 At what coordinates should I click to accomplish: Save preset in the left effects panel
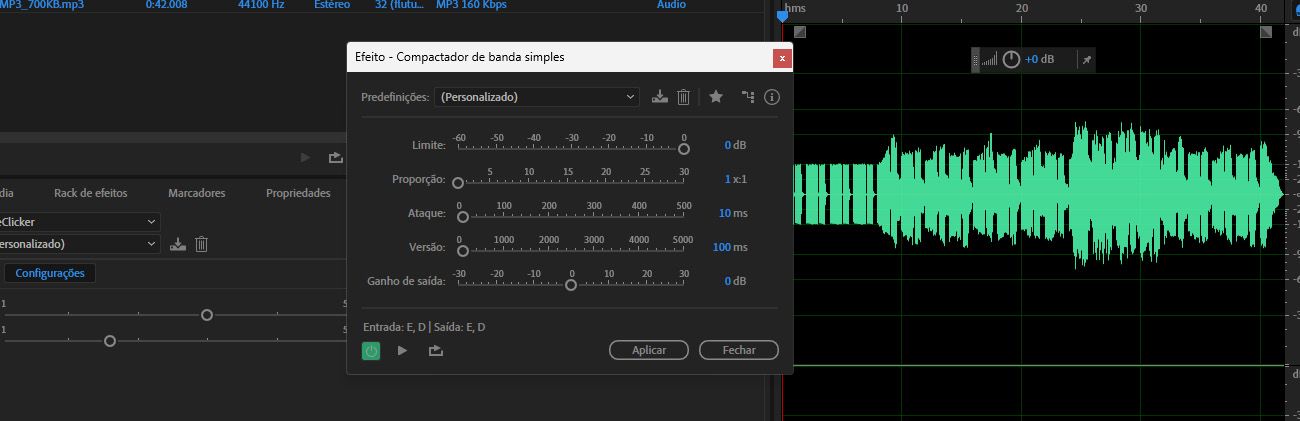tap(178, 244)
